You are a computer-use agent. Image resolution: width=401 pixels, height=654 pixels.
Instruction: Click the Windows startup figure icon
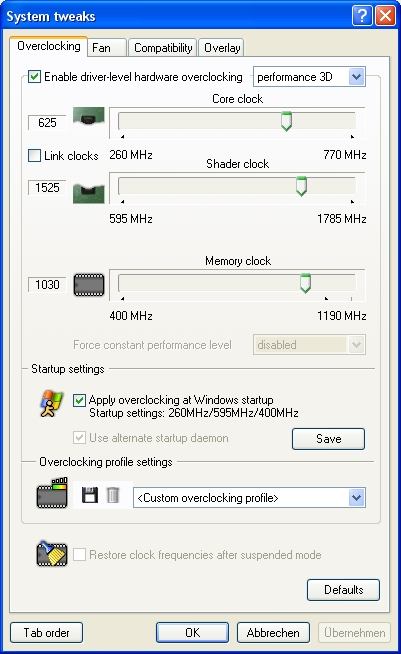[51, 404]
